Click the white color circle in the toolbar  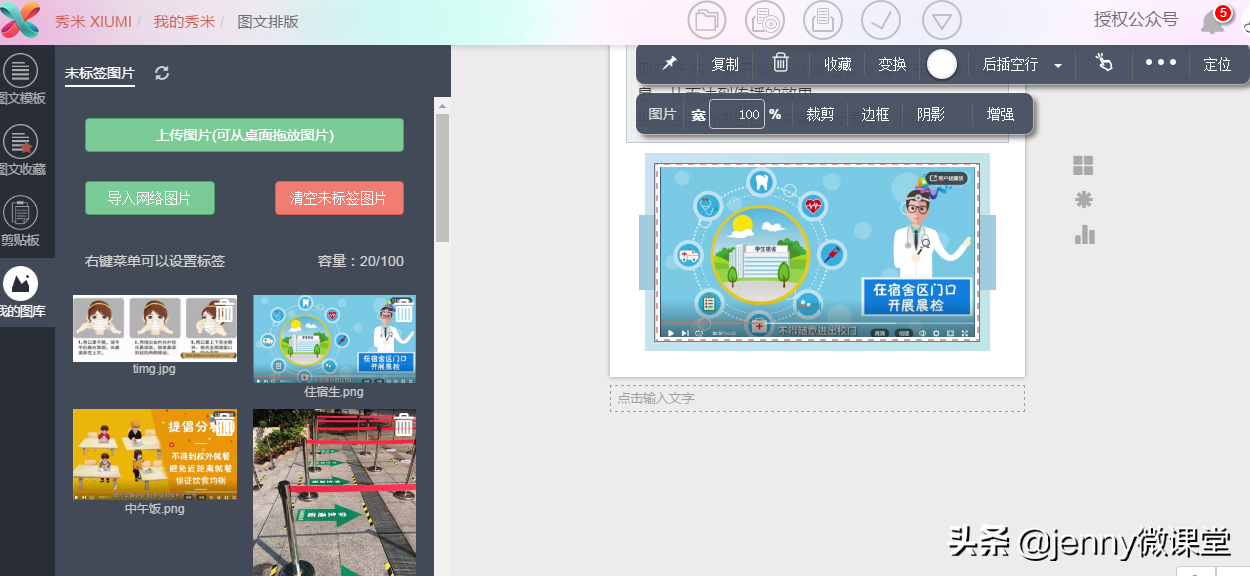tap(941, 63)
